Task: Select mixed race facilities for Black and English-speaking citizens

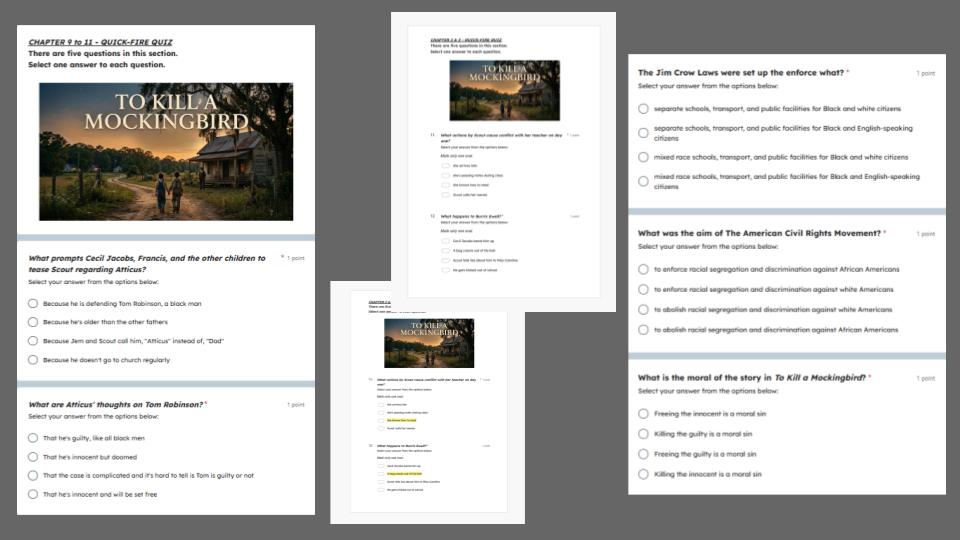Action: pos(643,181)
